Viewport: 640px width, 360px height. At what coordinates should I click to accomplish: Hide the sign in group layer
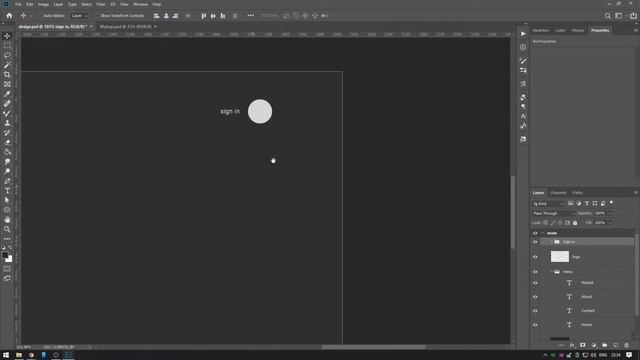tap(535, 242)
